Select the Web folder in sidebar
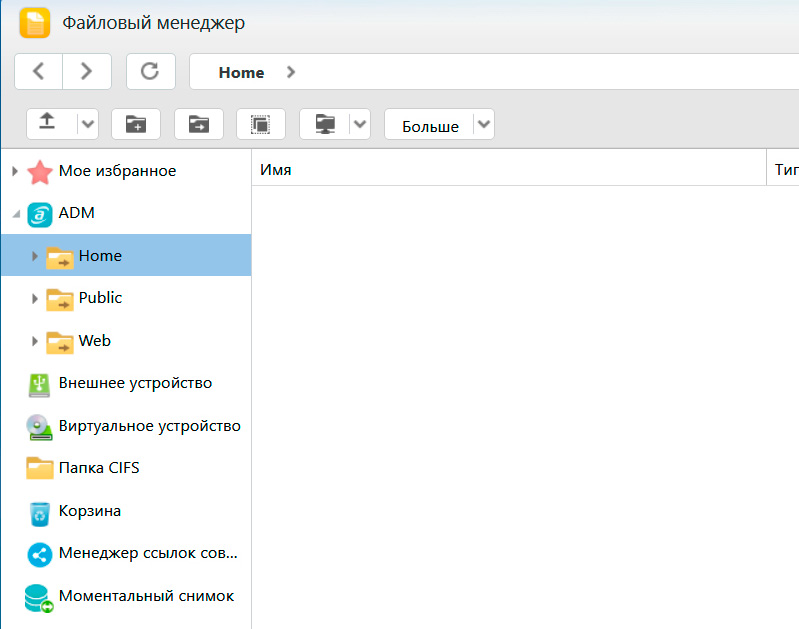 94,341
